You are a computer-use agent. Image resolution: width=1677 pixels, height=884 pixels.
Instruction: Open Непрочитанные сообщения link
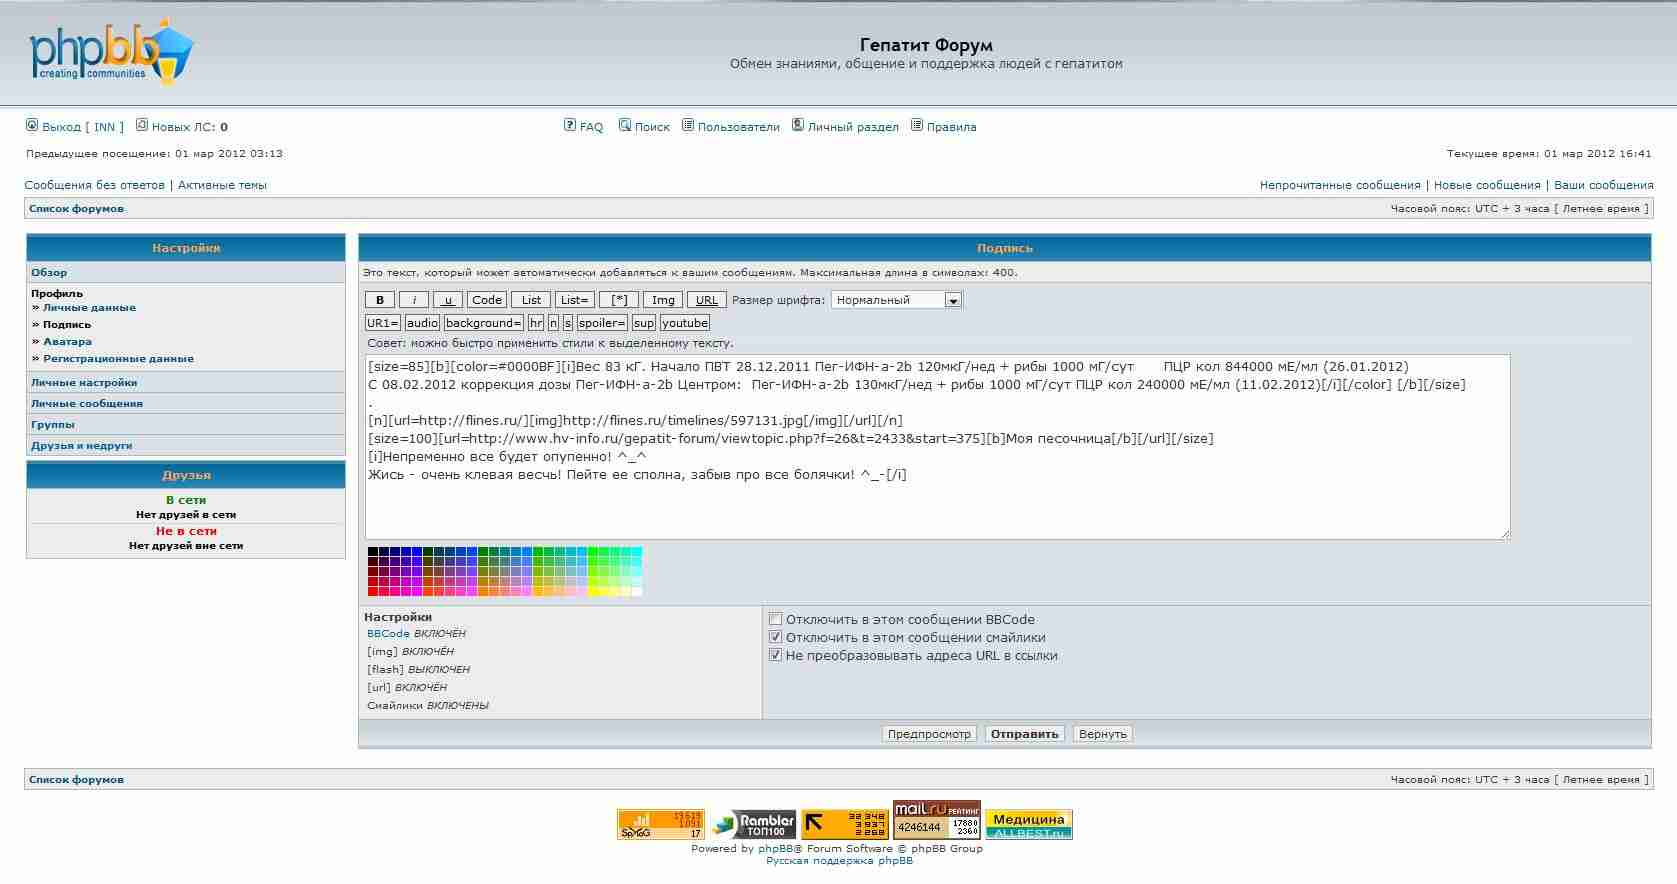tap(1340, 185)
